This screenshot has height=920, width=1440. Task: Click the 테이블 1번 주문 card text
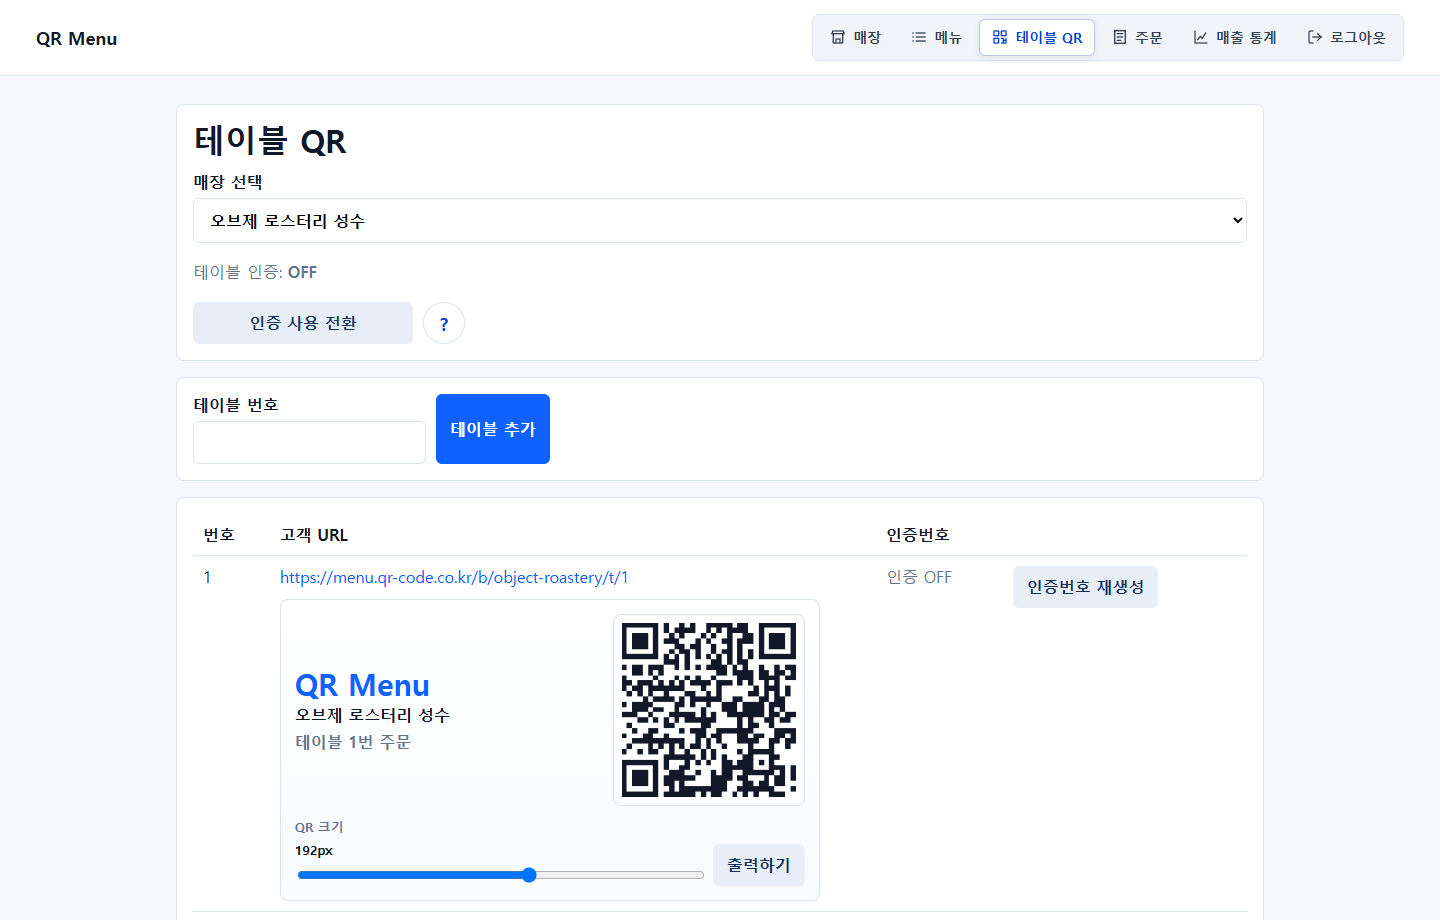(353, 742)
